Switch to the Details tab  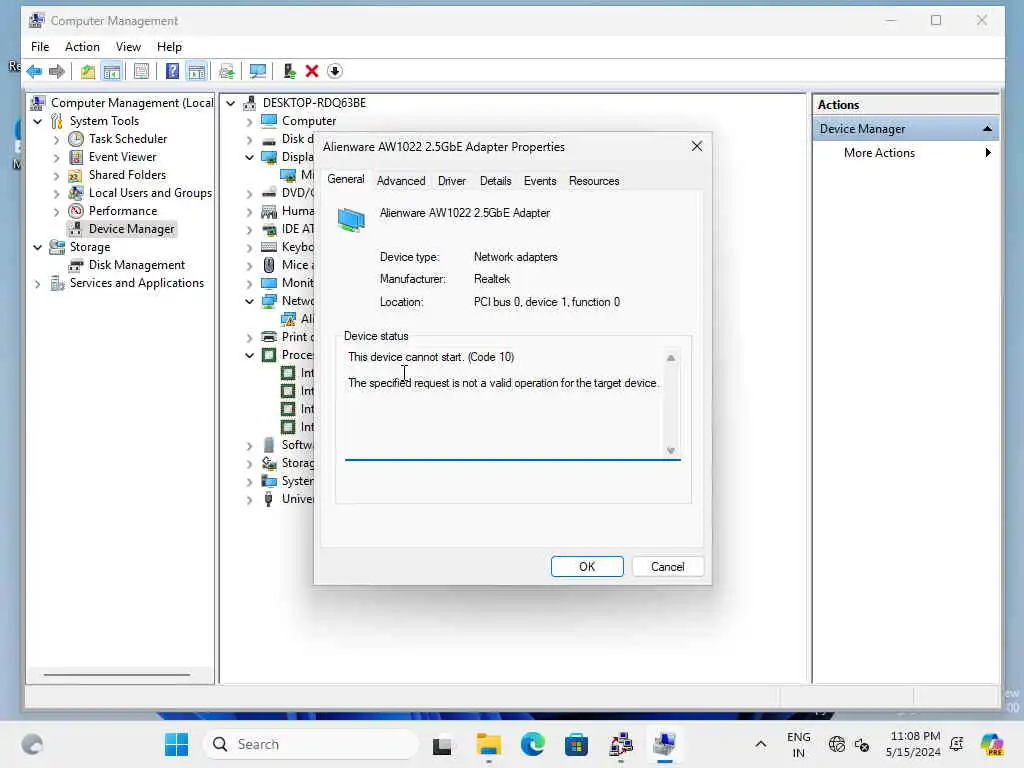(x=496, y=181)
